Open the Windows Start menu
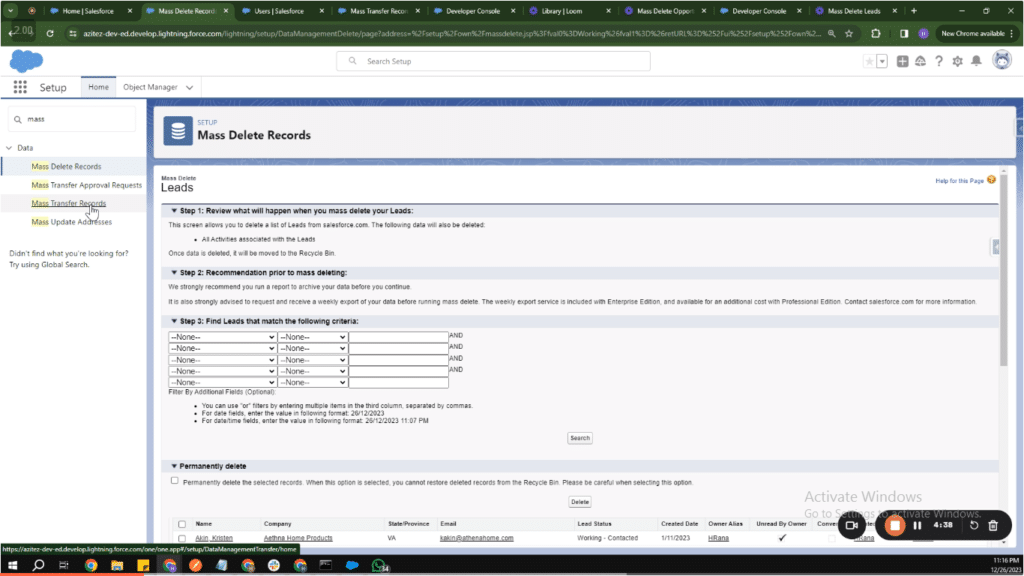The width and height of the screenshot is (1024, 576). point(12,565)
